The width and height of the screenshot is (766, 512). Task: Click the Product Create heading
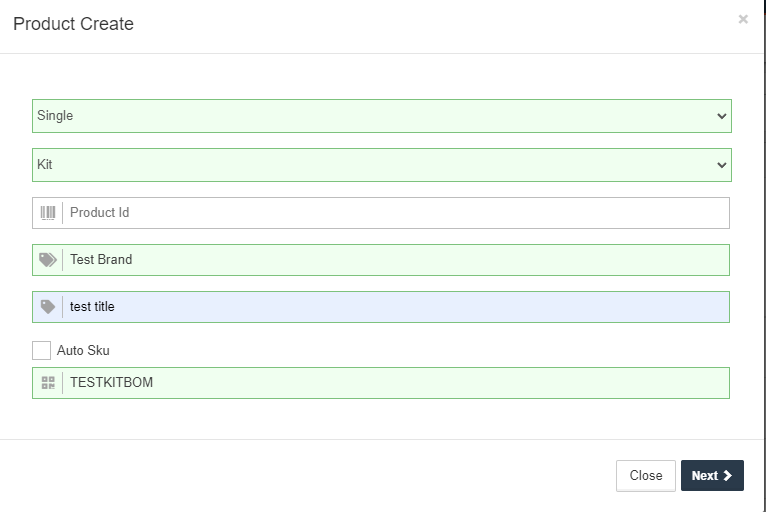[73, 24]
